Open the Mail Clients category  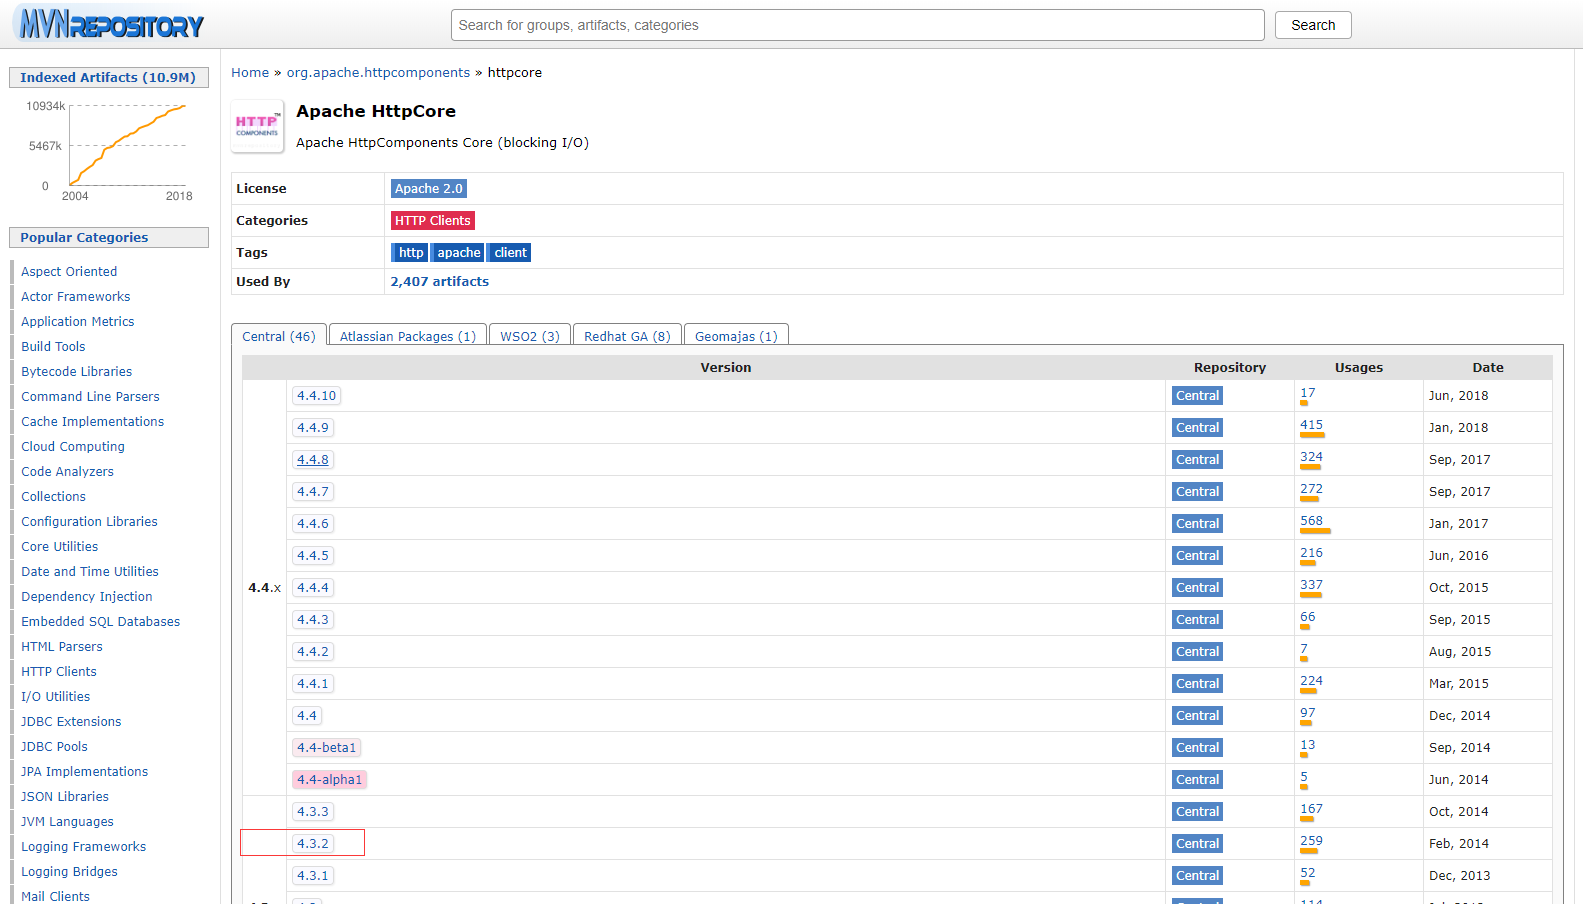[55, 897]
